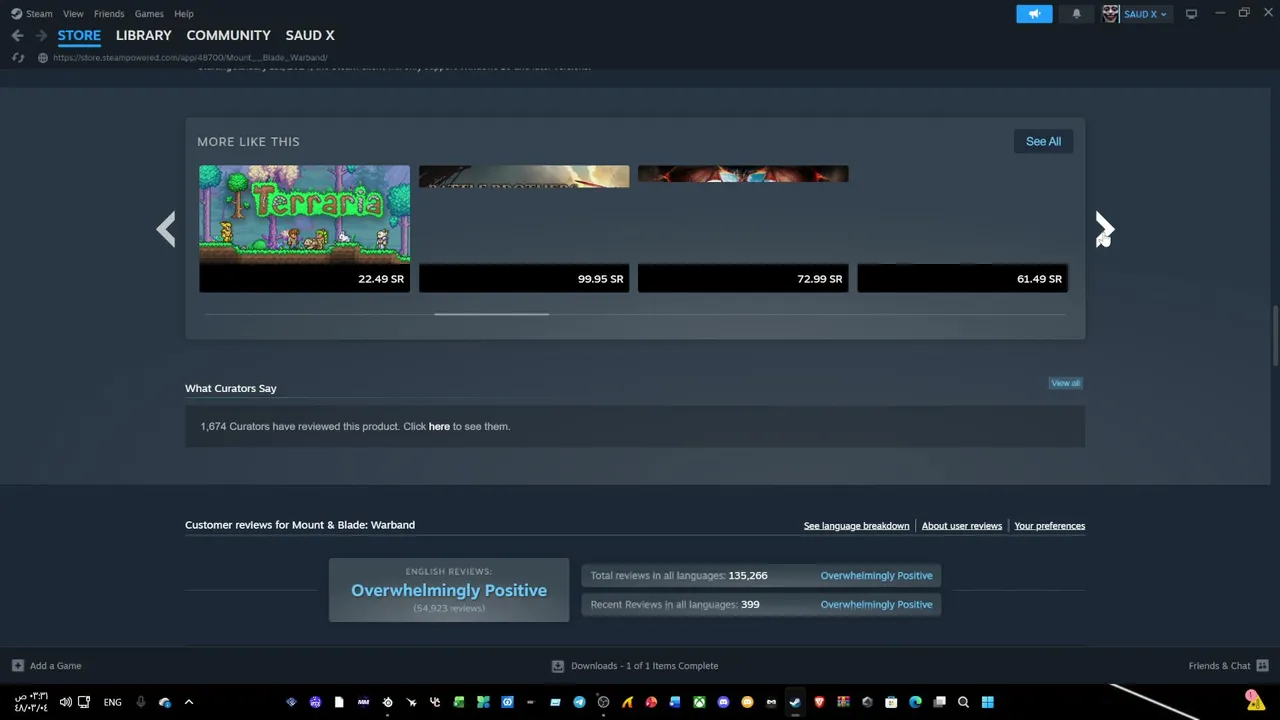The height and width of the screenshot is (720, 1280).
Task: Click the Windows Start button
Action: pyautogui.click(x=987, y=702)
